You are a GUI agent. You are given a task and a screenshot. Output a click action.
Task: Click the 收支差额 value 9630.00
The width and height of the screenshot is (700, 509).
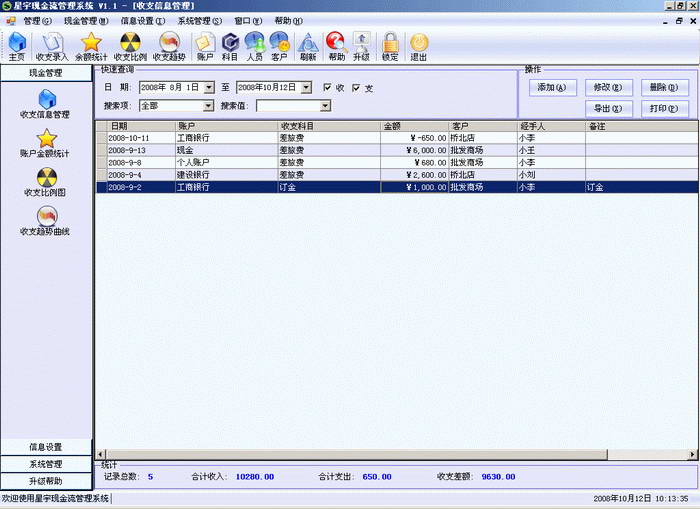coord(498,477)
